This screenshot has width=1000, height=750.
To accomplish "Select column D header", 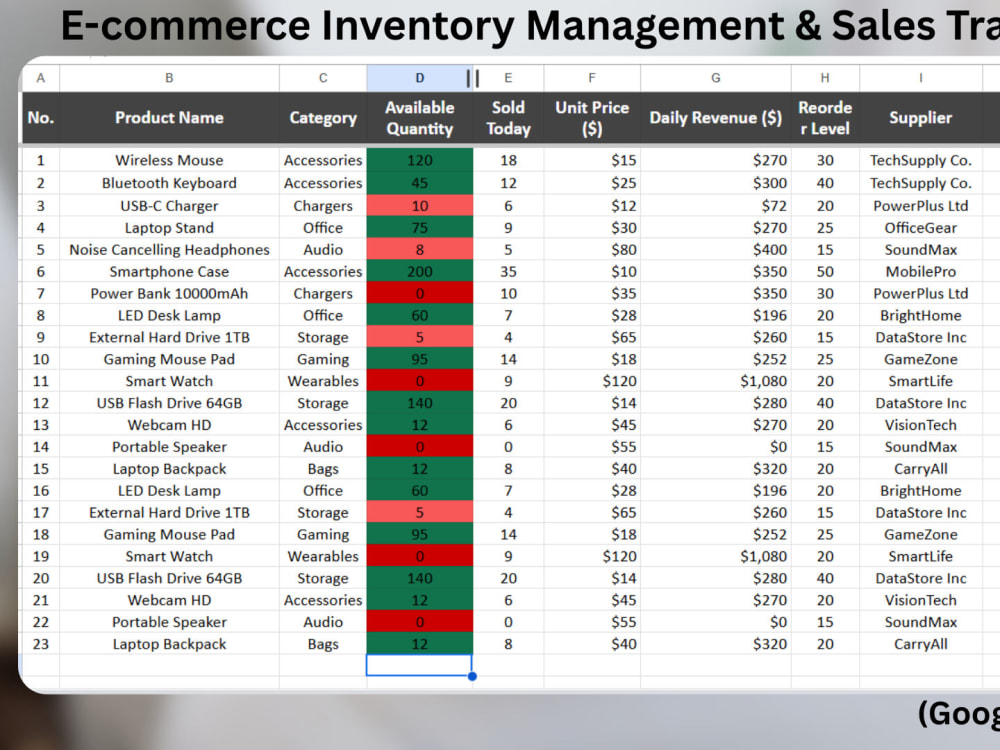I will 420,78.
